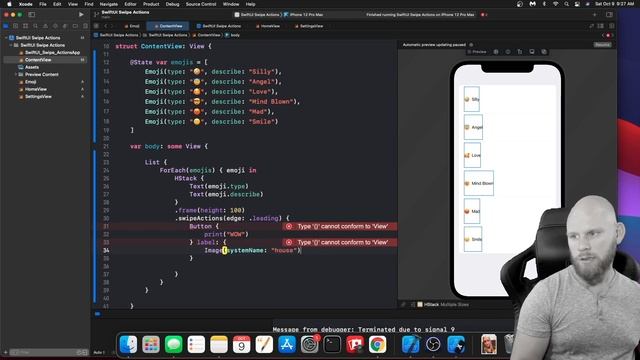Screen dimensions: 640x360
Task: Choose run destination iPhone 12 Pro Max
Action: coord(304,14)
